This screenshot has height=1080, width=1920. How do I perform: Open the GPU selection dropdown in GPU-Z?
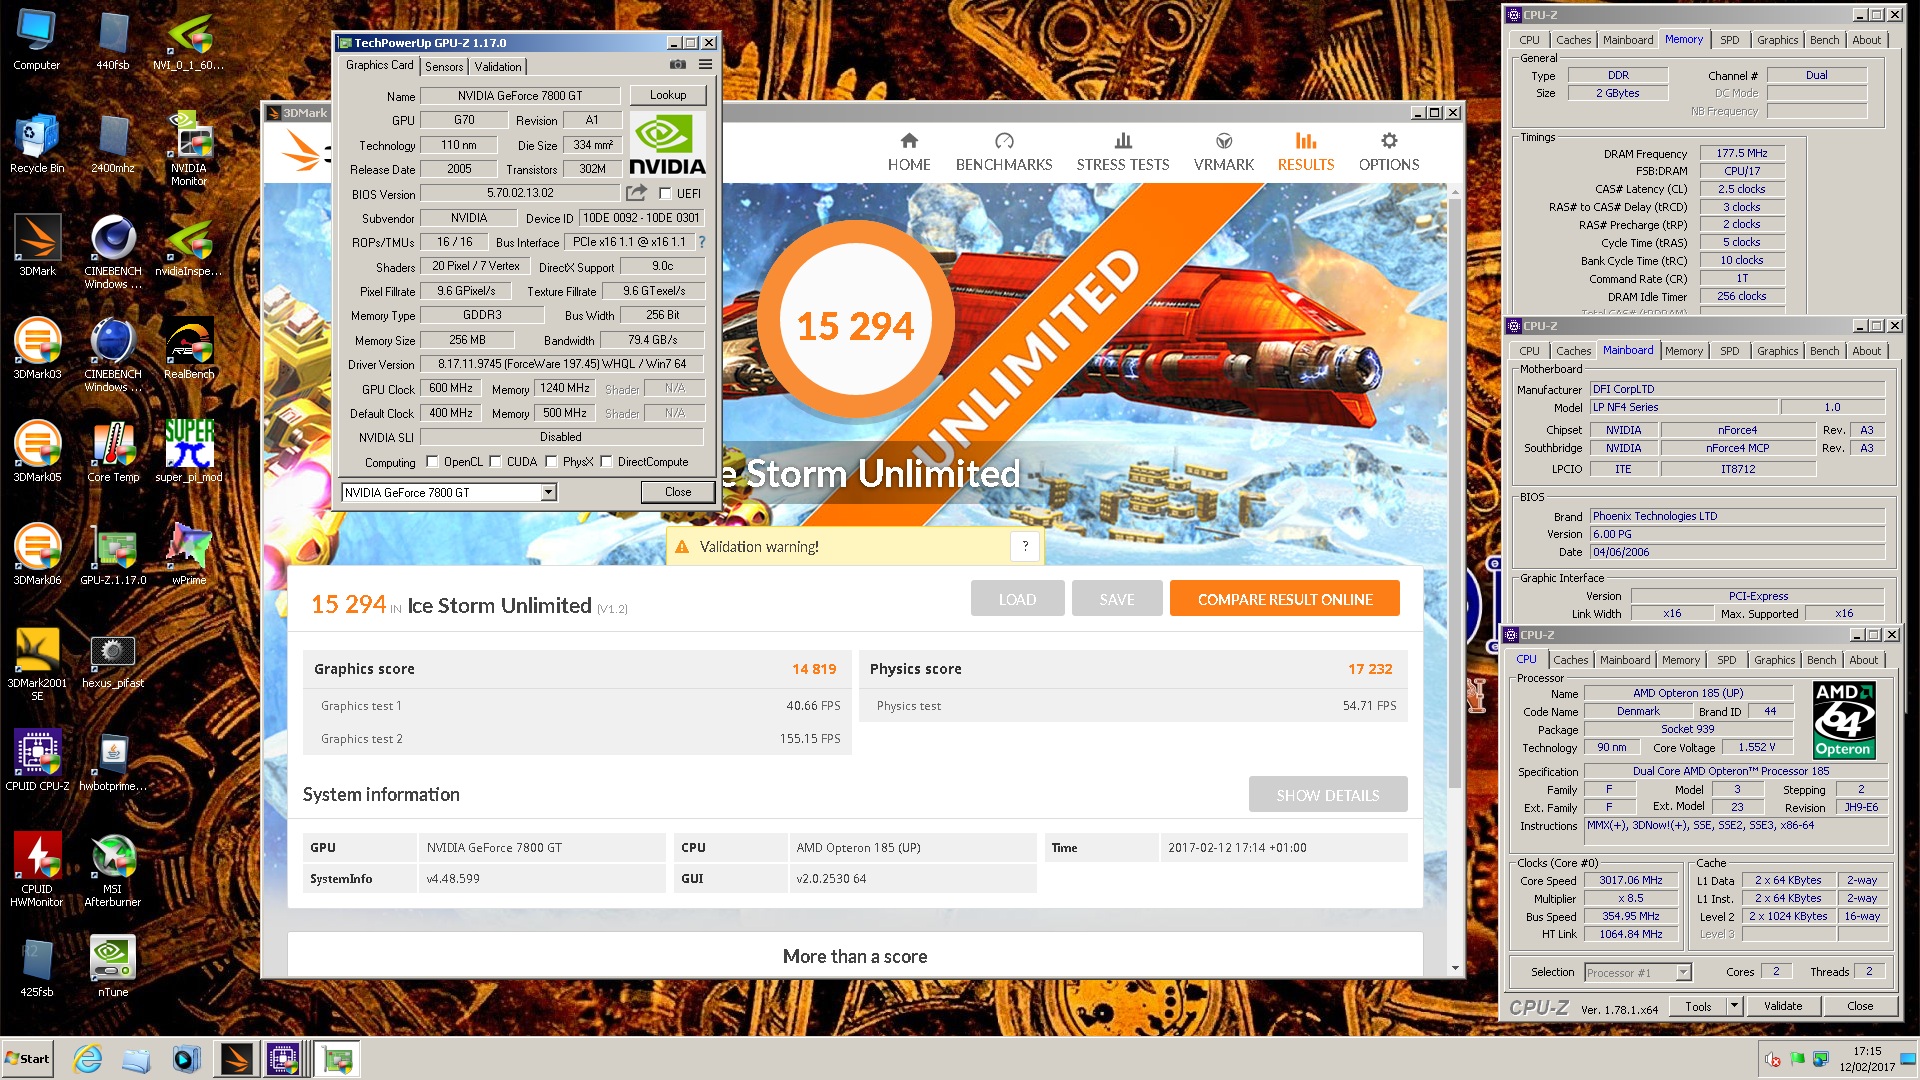click(x=548, y=492)
